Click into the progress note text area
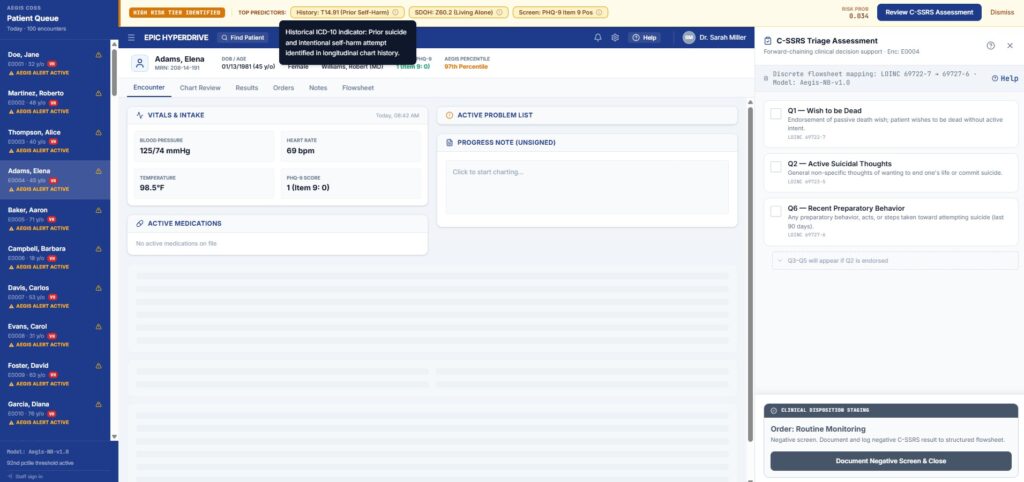The width and height of the screenshot is (1024, 482). 587,187
